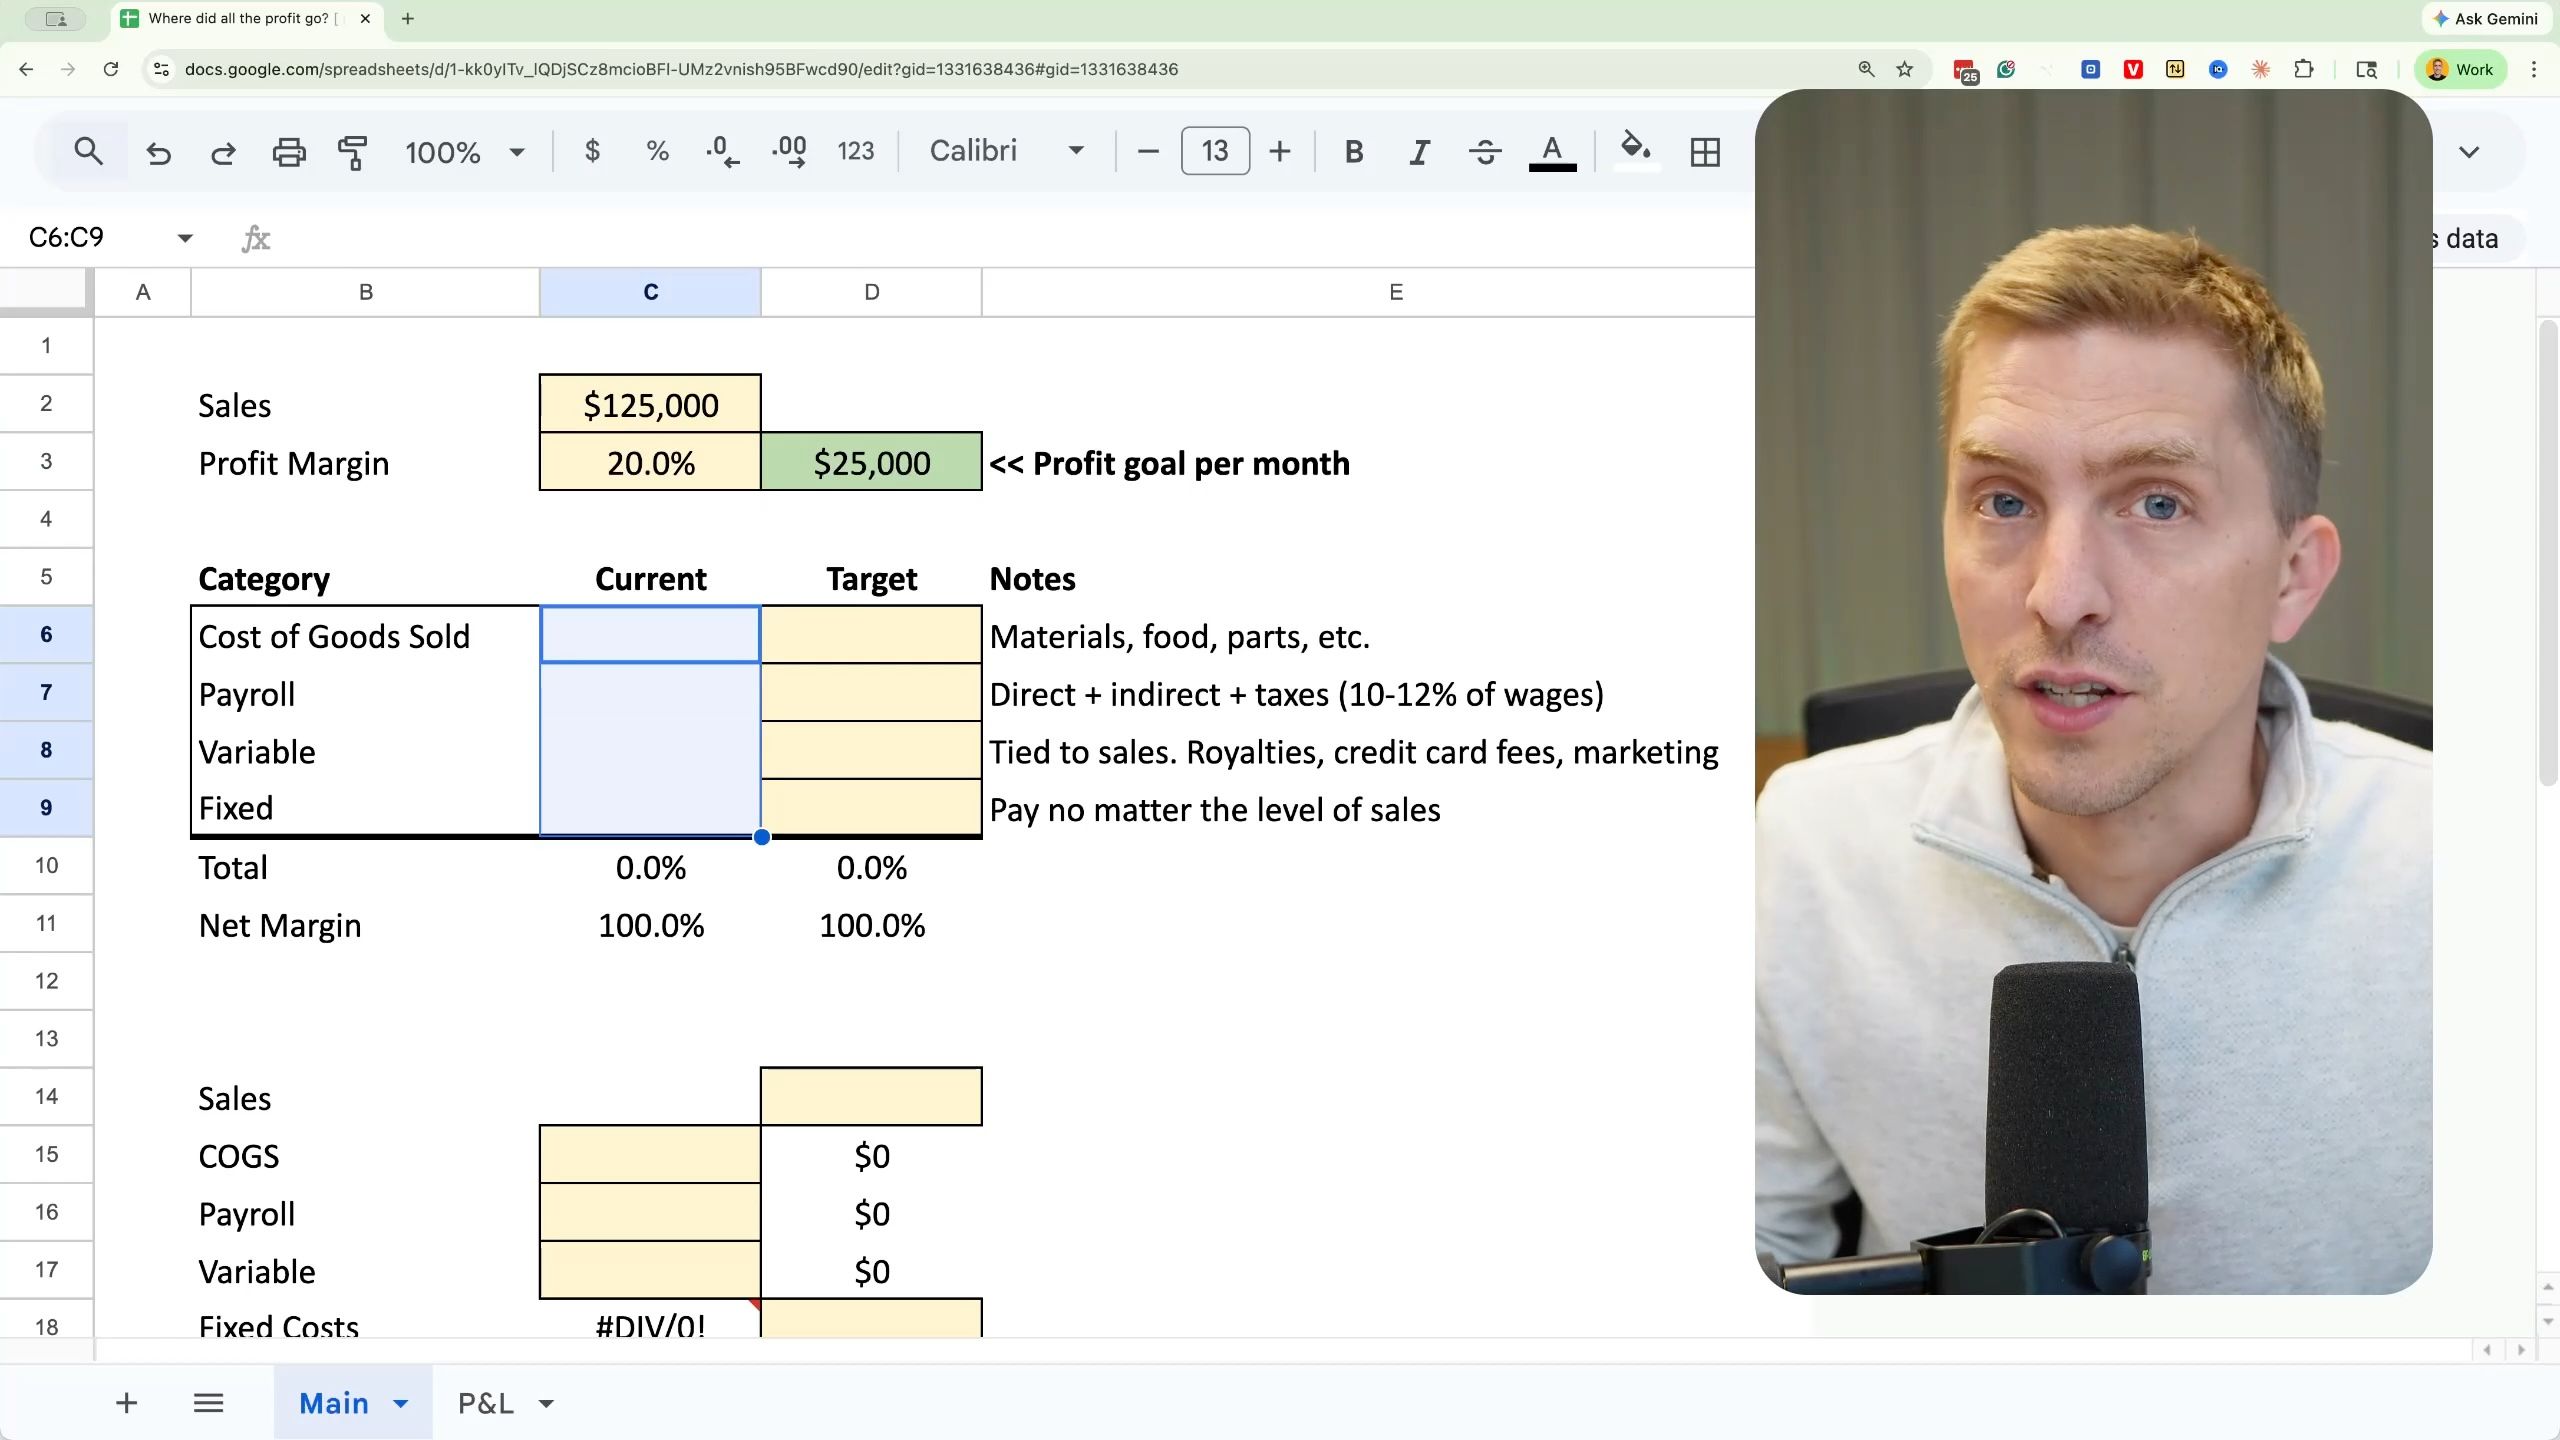Toggle italic formatting

[1419, 152]
